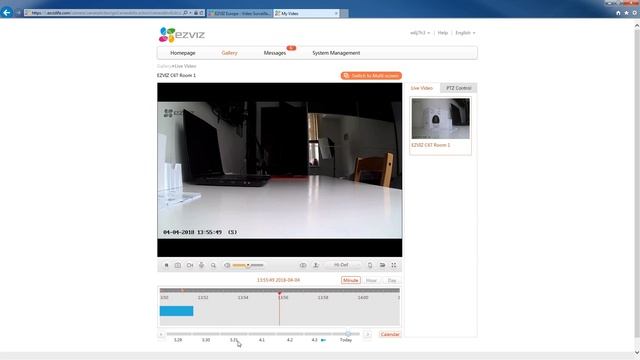Viewport: 640px width, 360px height.
Task: Click the browser back button
Action: (7, 13)
